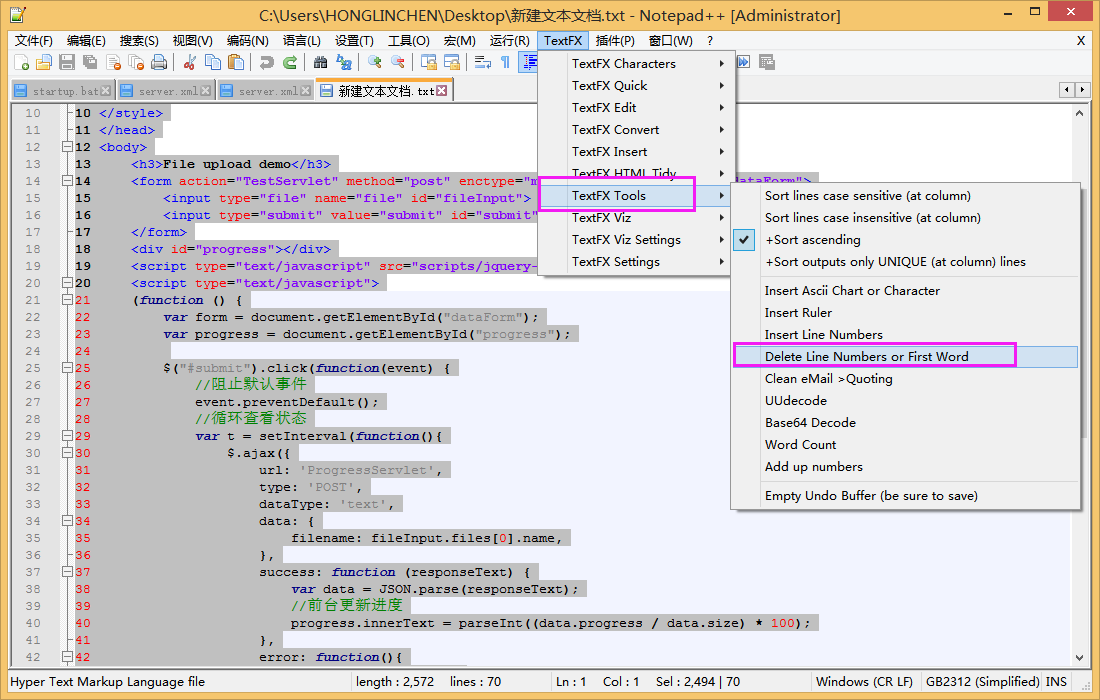The image size is (1100, 700).
Task: Open the 文件(F) menu
Action: [x=34, y=41]
